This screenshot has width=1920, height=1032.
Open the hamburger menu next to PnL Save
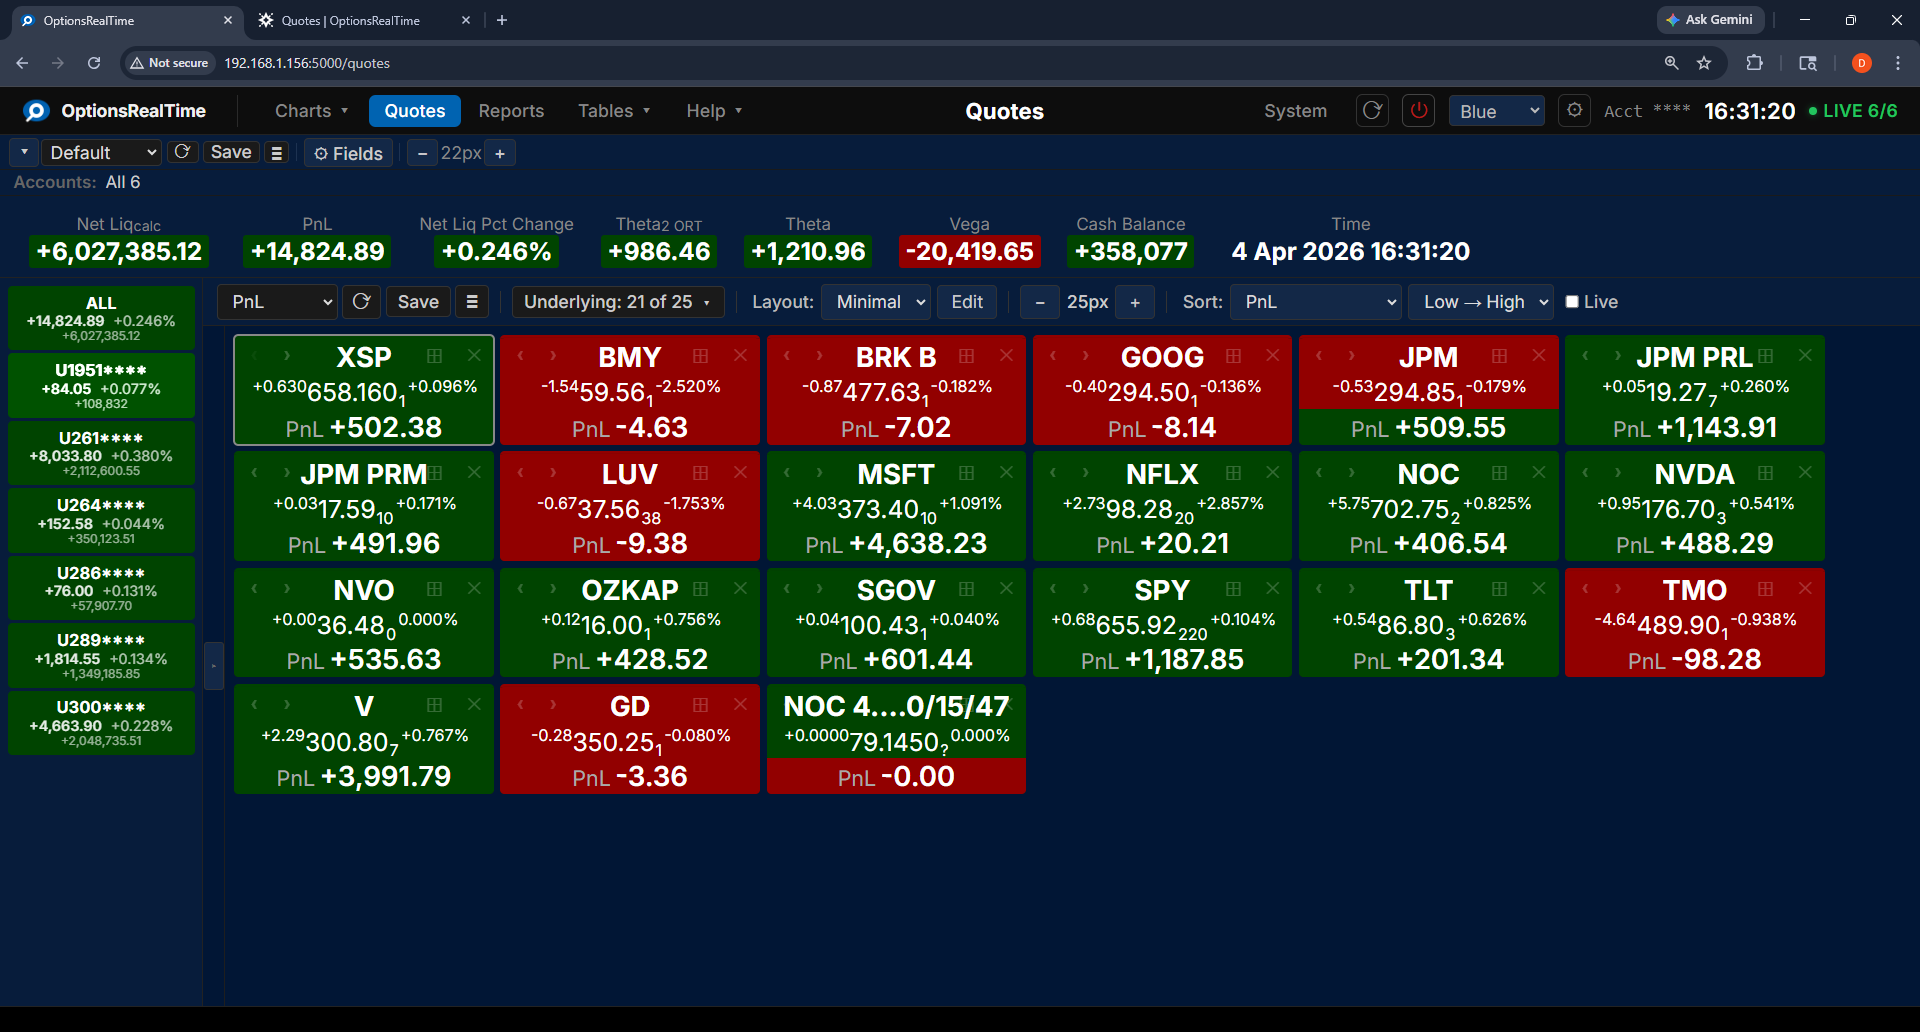pyautogui.click(x=472, y=302)
